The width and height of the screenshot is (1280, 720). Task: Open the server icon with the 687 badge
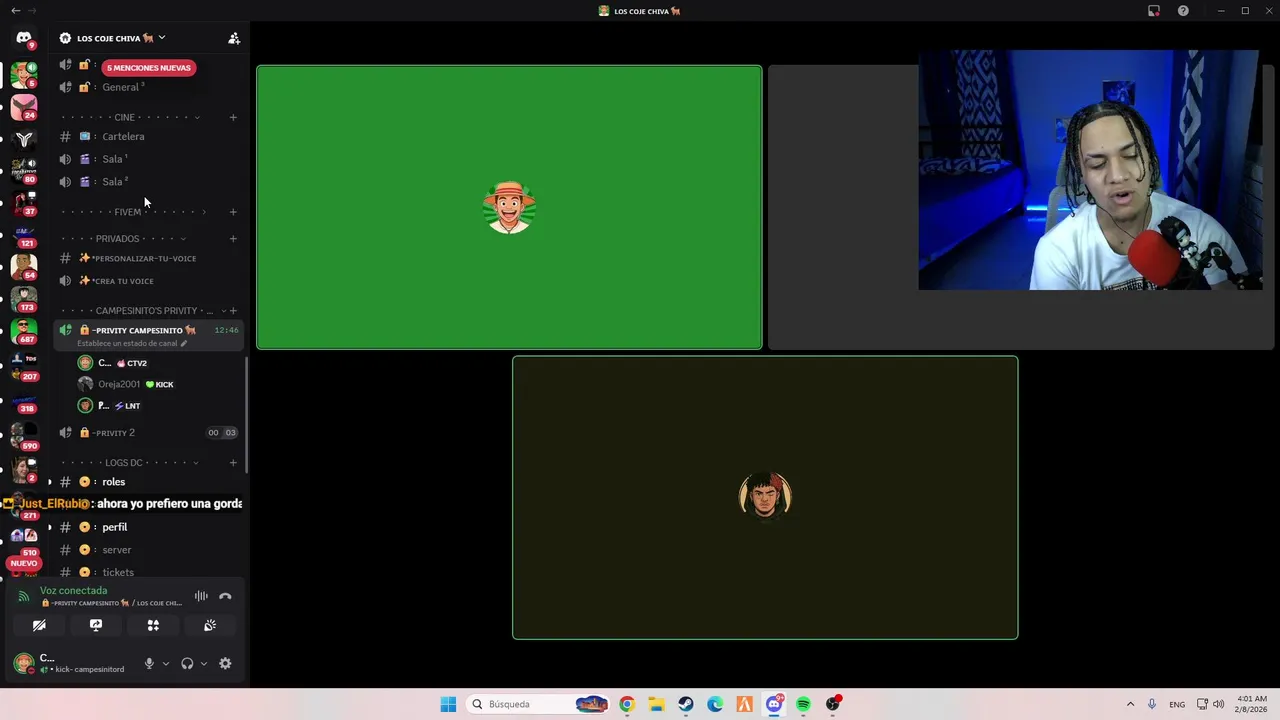[24, 330]
